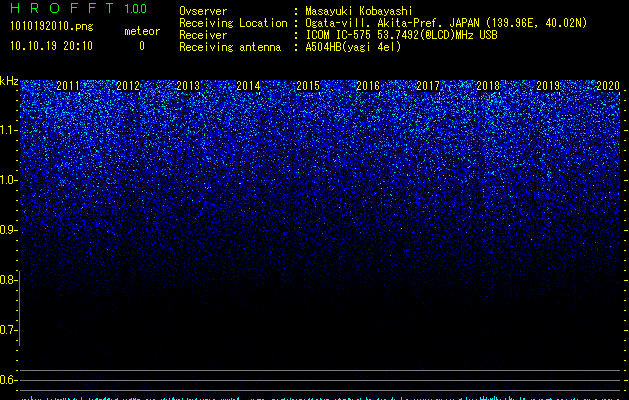Click the 2015 time marker
Screen dimensions: 629x400
click(308, 86)
